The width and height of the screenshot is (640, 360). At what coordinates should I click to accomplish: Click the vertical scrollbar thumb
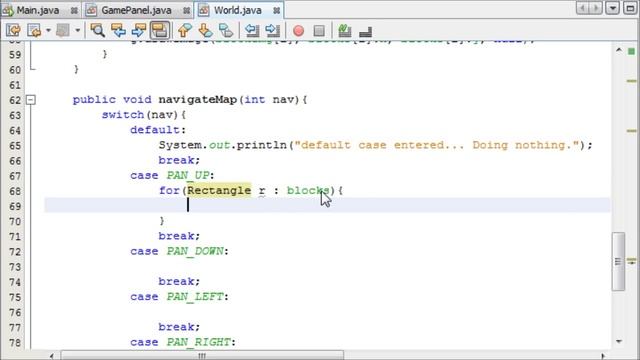618,261
